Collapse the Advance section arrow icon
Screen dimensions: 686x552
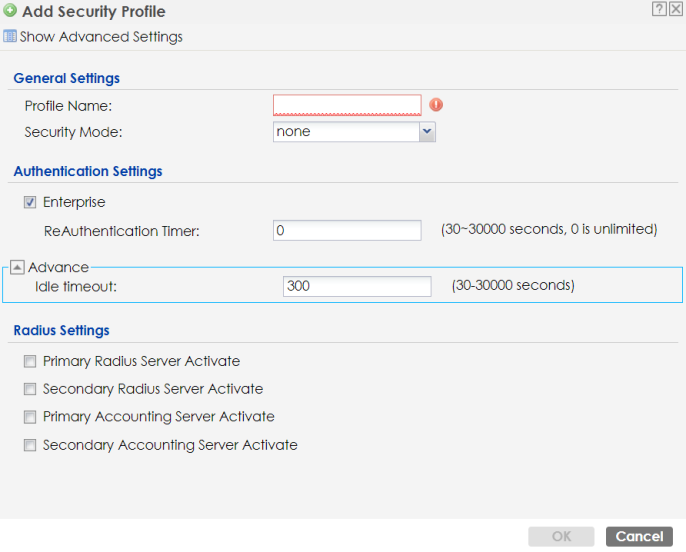pyautogui.click(x=18, y=267)
